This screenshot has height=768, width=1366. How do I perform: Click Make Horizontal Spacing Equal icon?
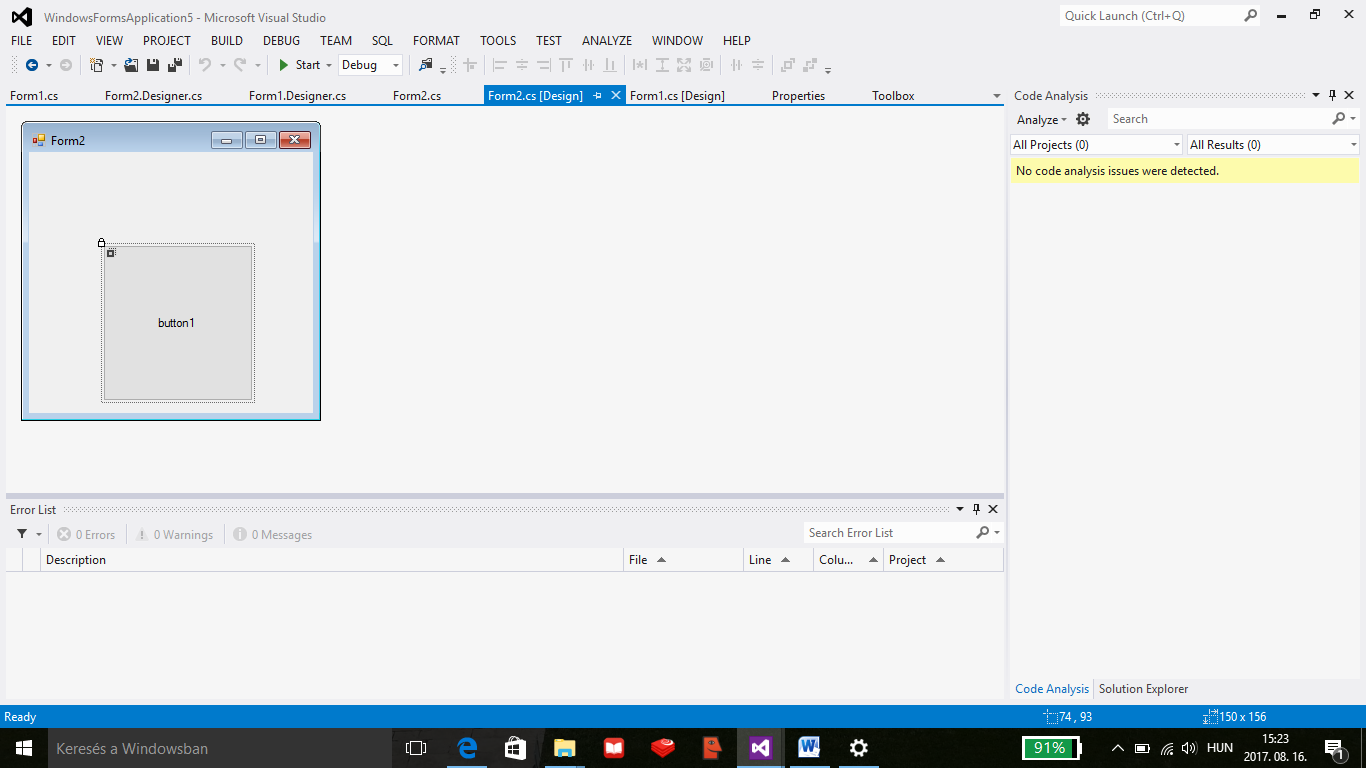coord(736,65)
